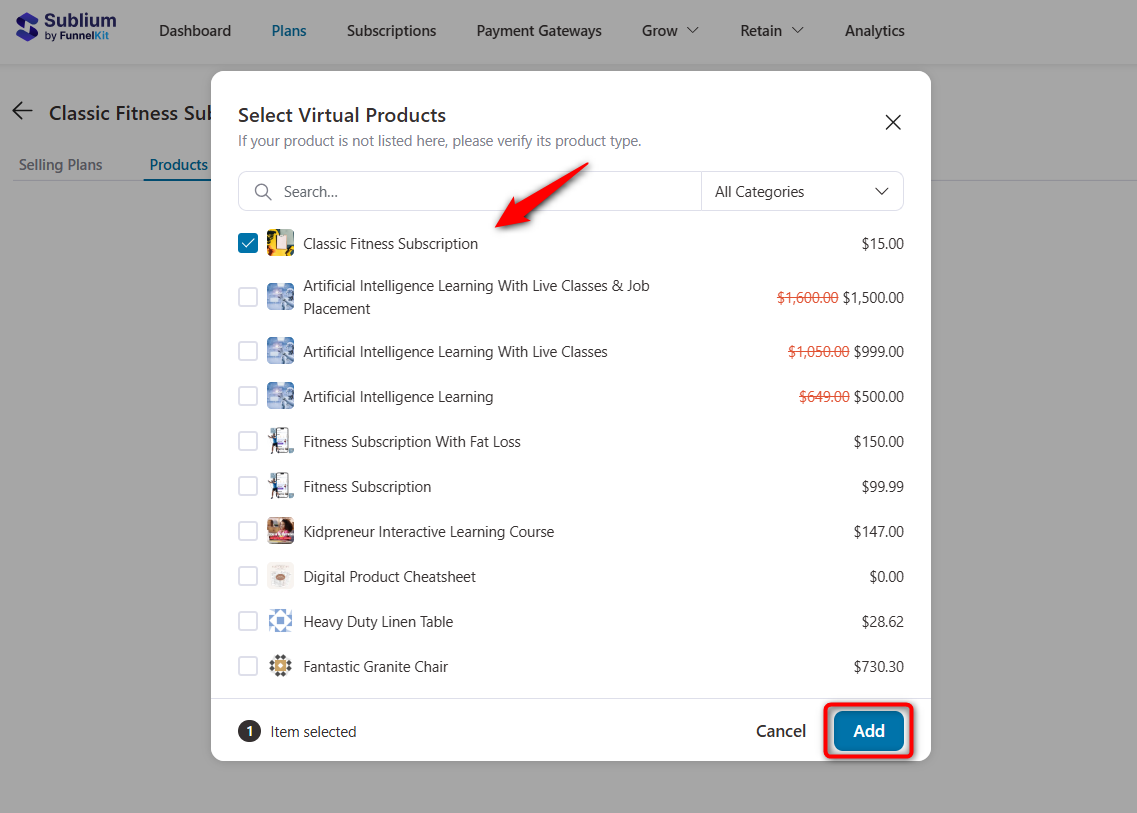The width and height of the screenshot is (1137, 813).
Task: Uncheck the Classic Fitness Subscription checkbox
Action: tap(247, 242)
